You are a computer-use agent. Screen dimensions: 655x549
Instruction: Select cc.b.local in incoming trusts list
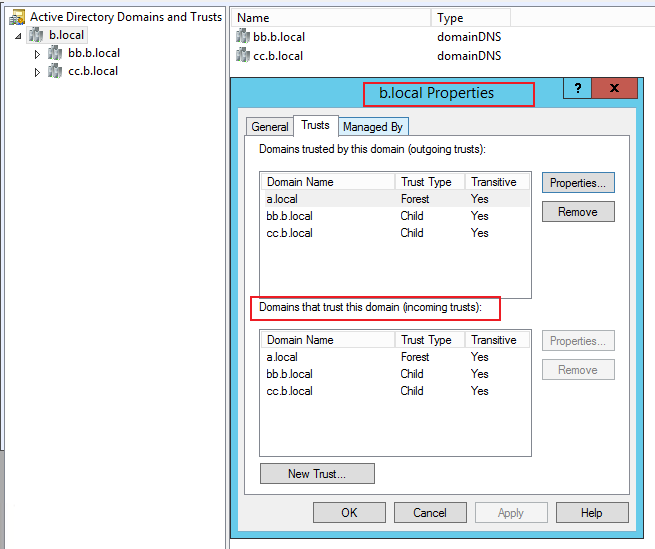click(x=395, y=391)
